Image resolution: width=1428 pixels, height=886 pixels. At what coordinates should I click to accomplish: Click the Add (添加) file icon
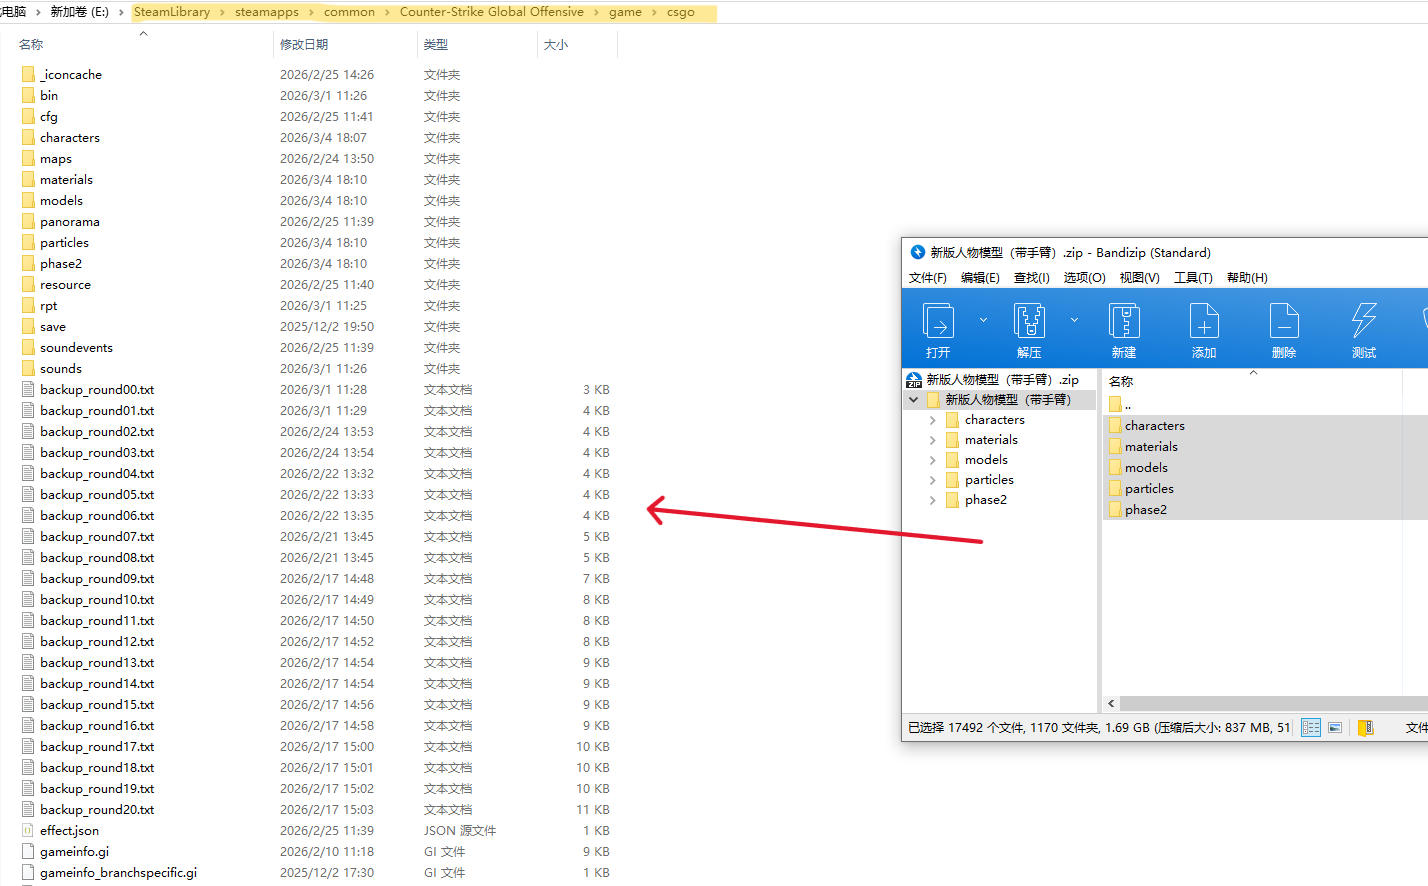1204,322
